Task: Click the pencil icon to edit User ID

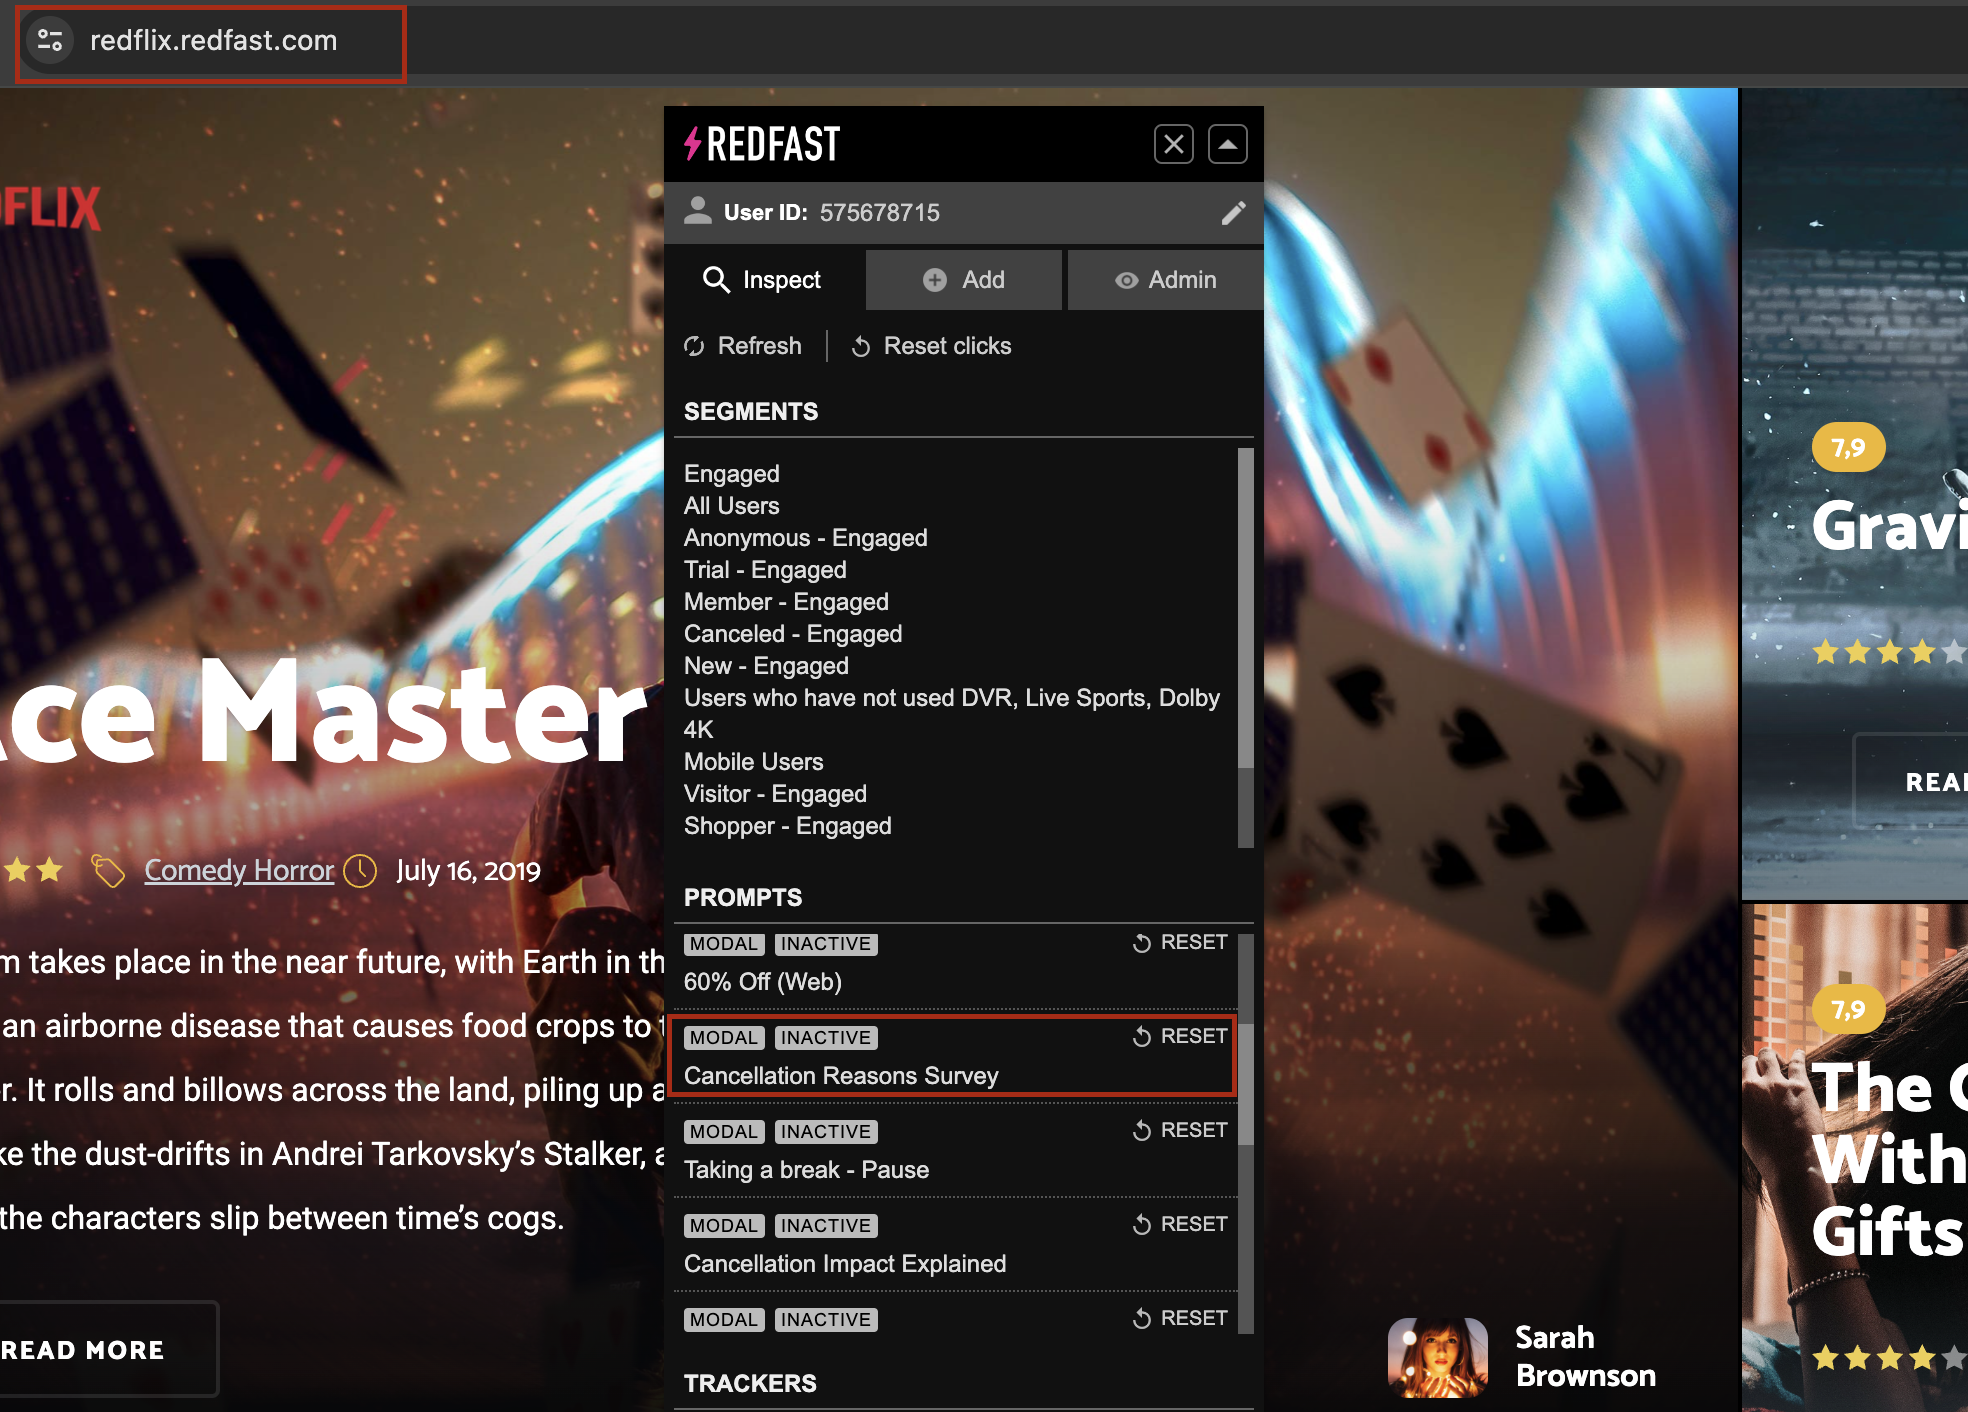Action: (x=1233, y=212)
